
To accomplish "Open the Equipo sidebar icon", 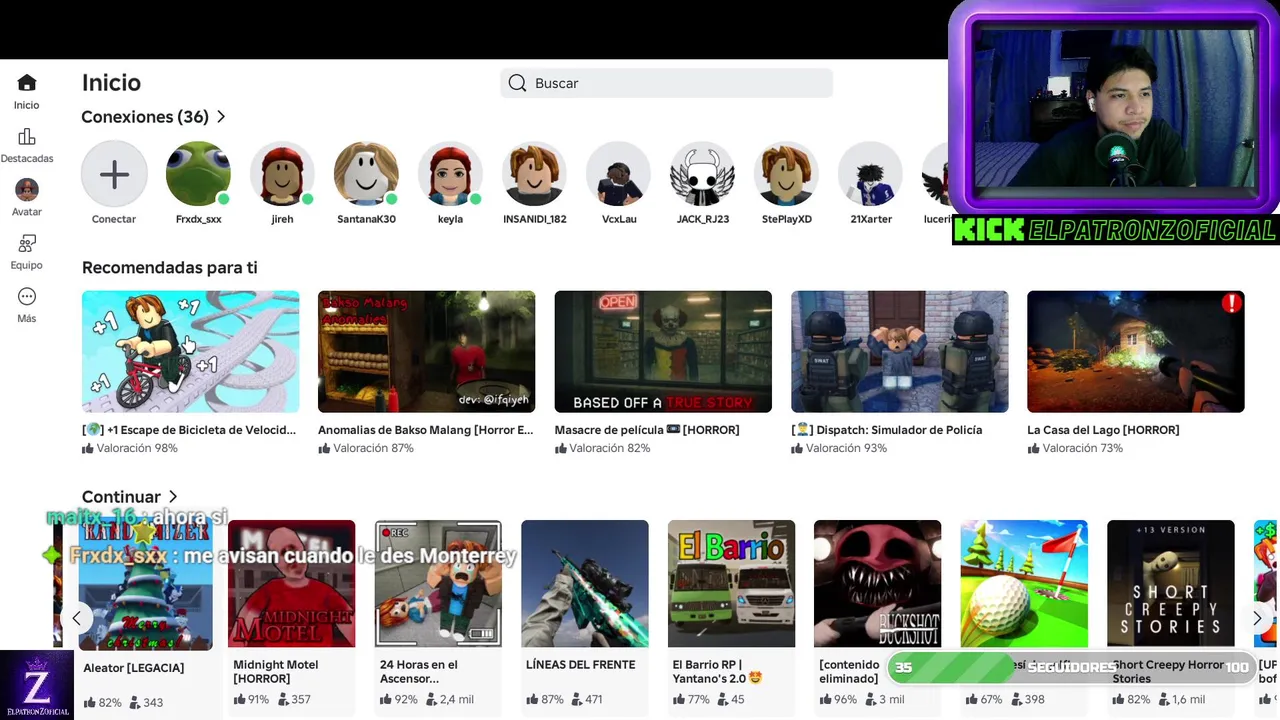I will (x=27, y=243).
